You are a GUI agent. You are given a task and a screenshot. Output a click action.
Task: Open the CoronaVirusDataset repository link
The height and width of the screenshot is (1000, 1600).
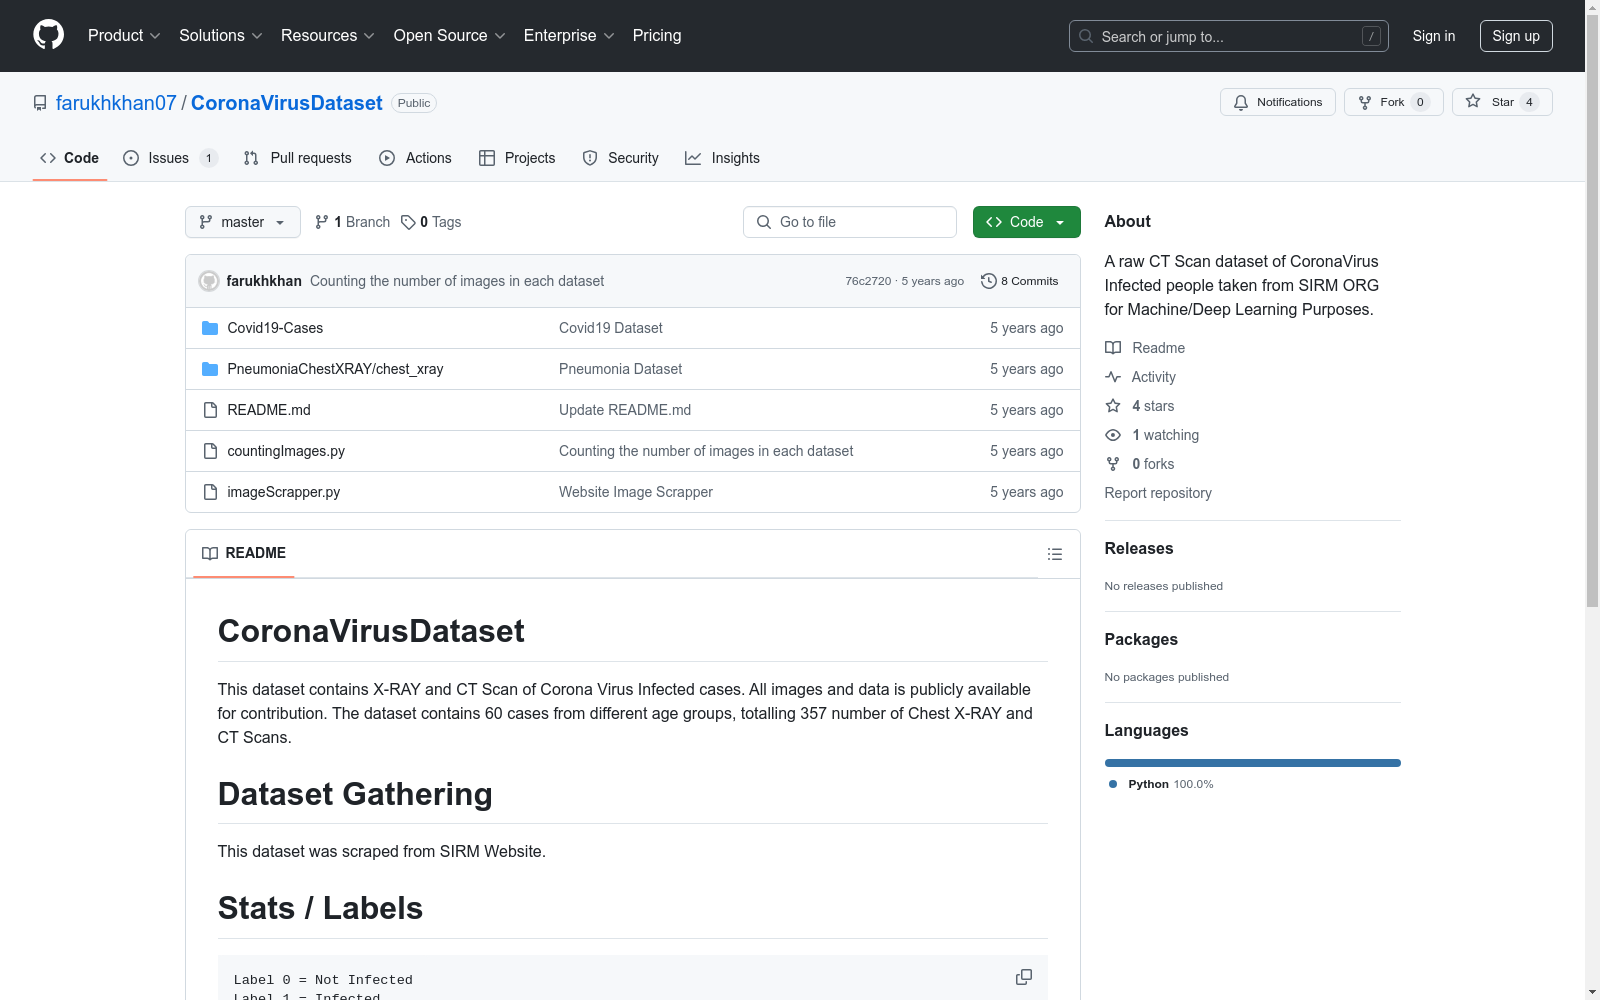287,103
